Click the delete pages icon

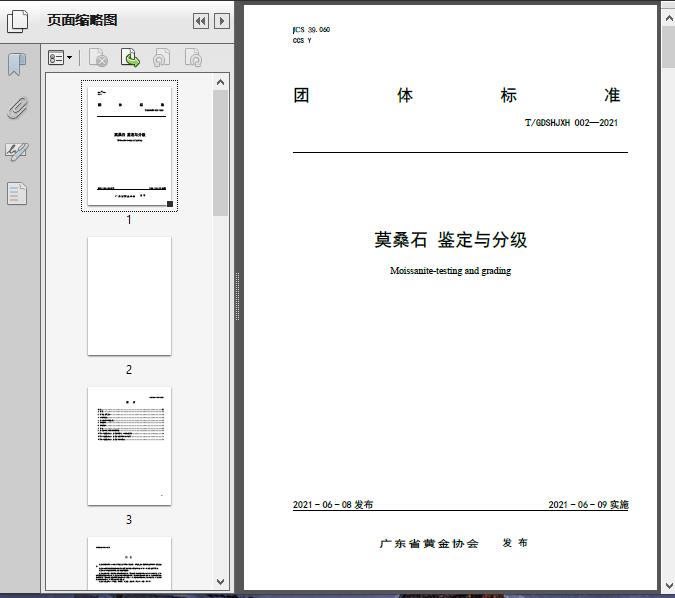coord(98,58)
